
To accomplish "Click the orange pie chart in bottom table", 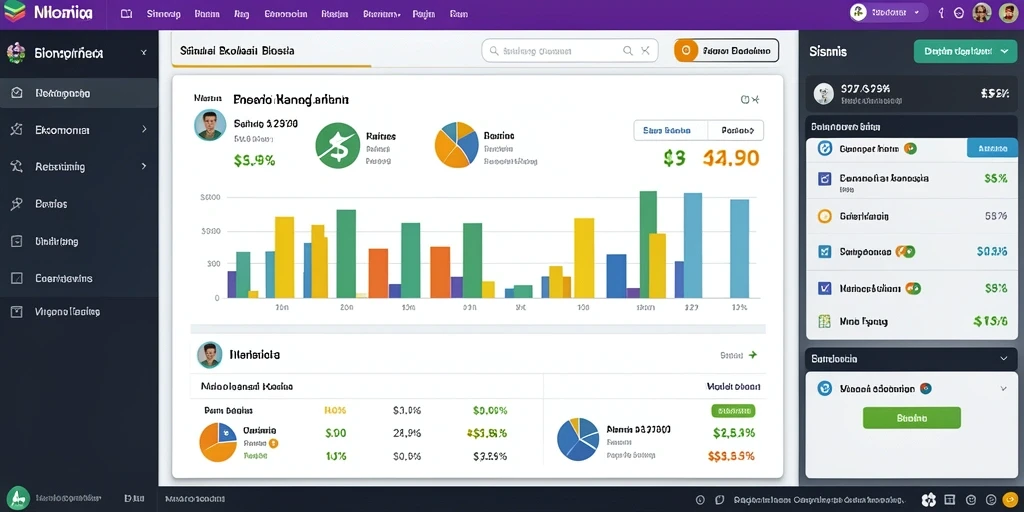I will [x=217, y=442].
